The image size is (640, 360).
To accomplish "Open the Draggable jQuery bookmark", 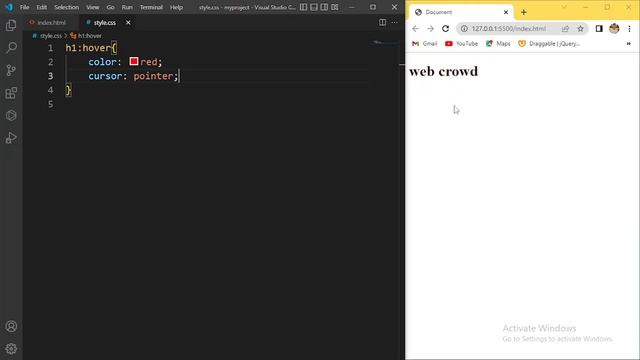I will pyautogui.click(x=549, y=44).
